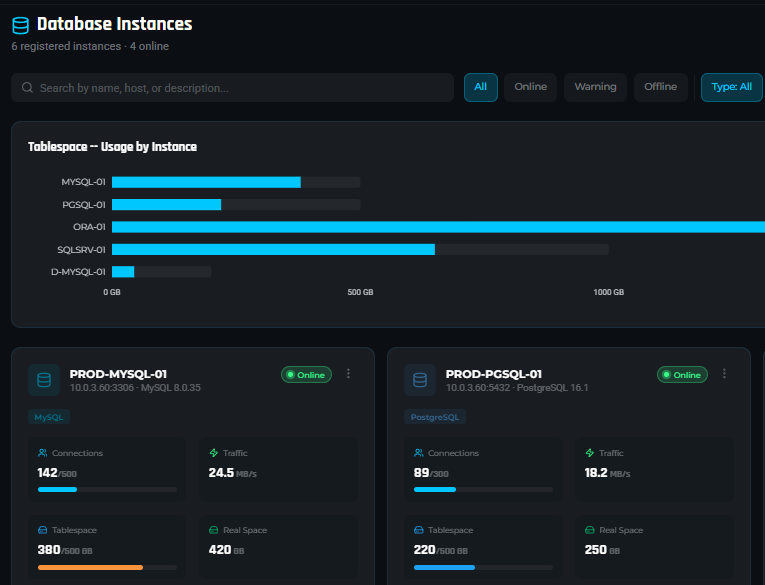Filter instances by Warning status
The image size is (765, 585).
[595, 87]
